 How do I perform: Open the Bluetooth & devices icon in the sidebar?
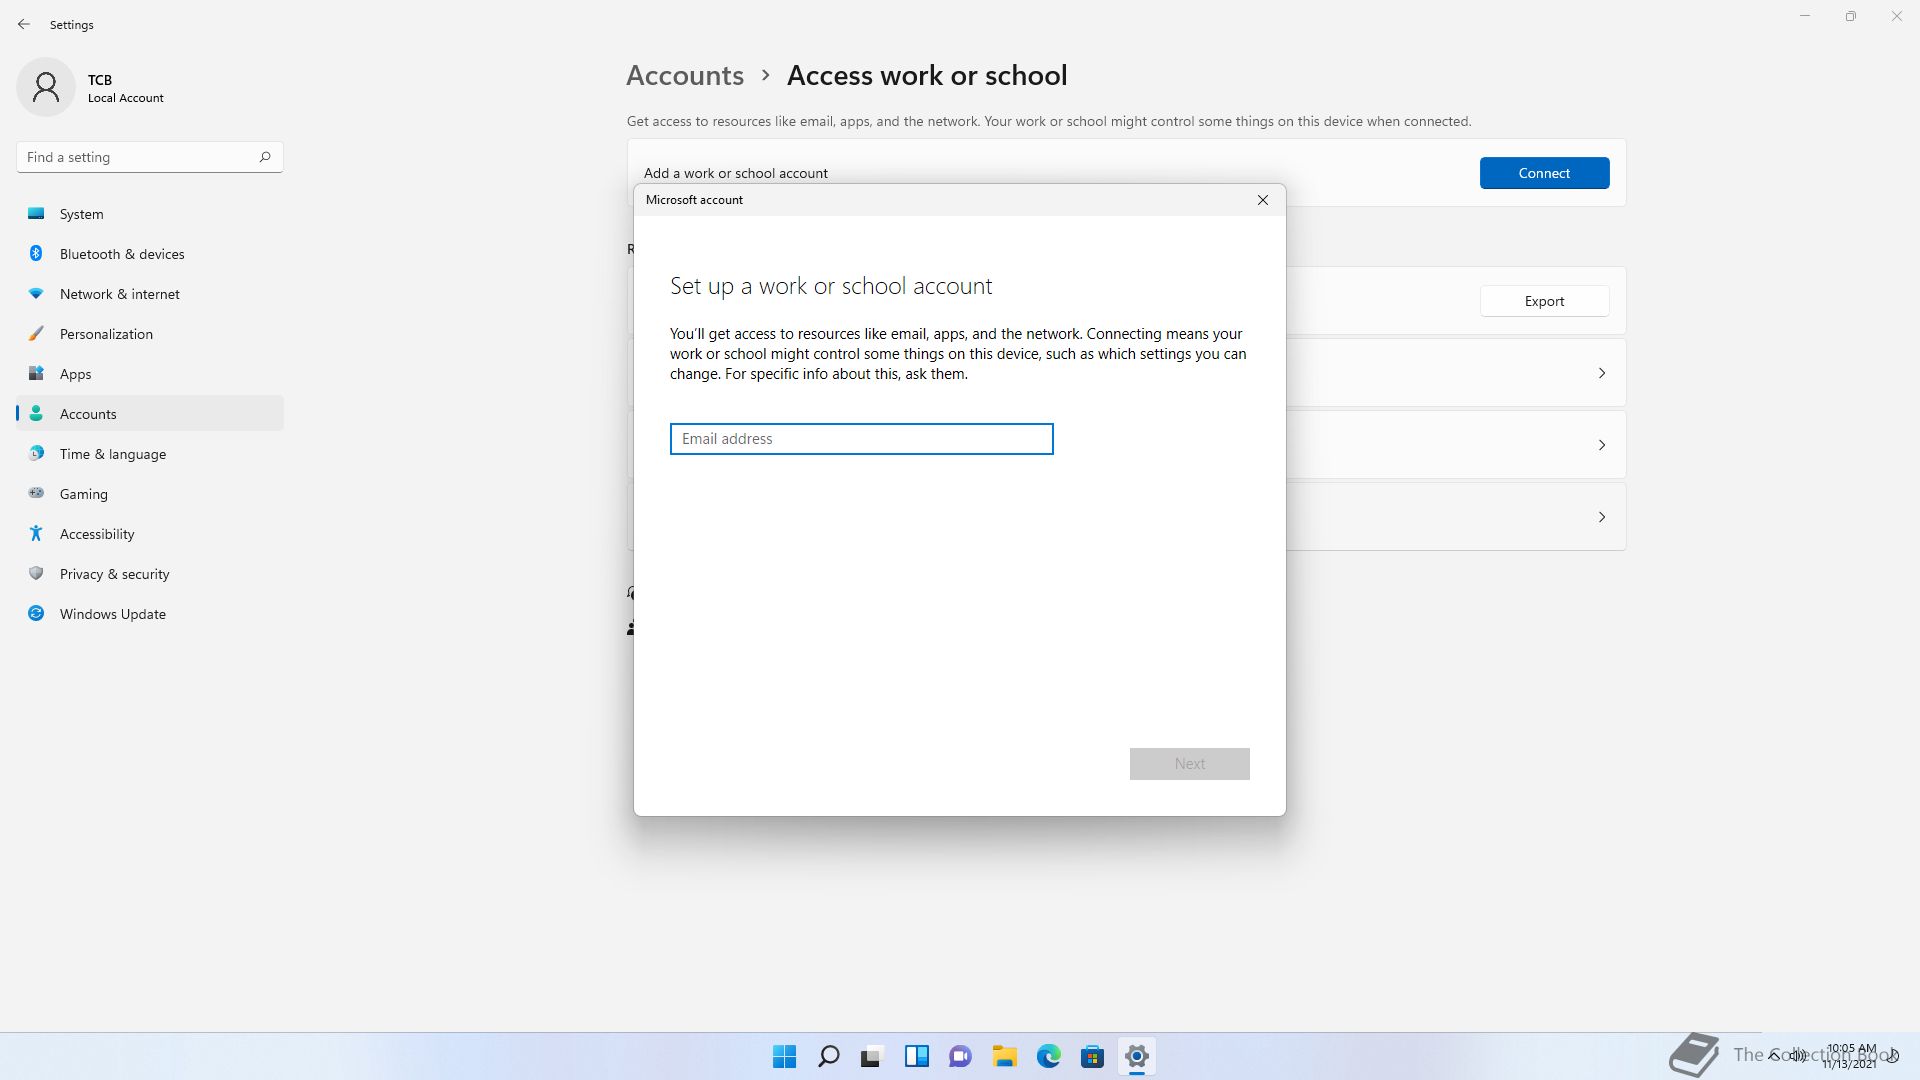(36, 253)
